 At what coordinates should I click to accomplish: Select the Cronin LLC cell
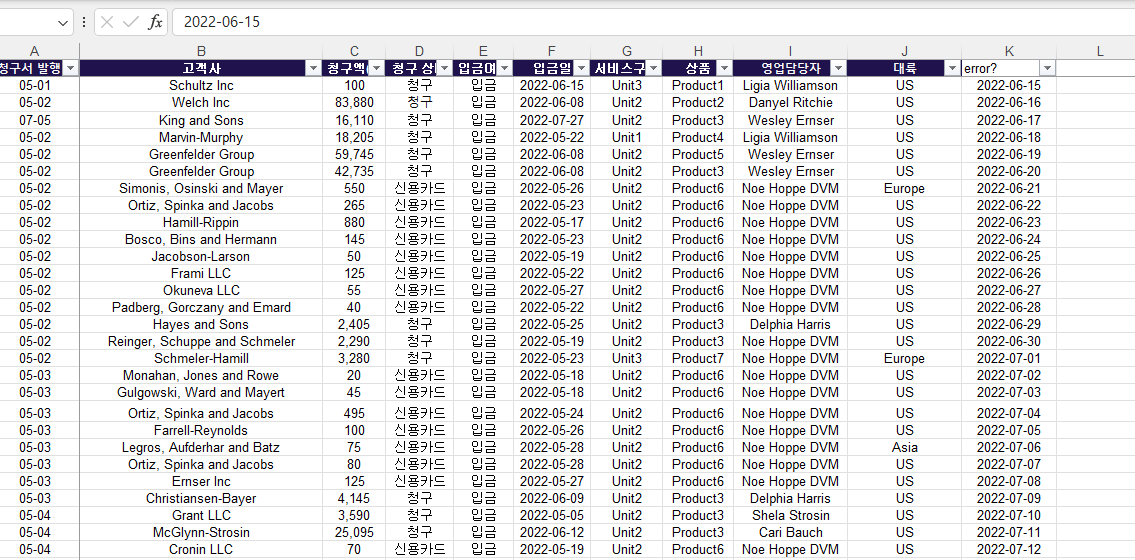click(x=201, y=549)
